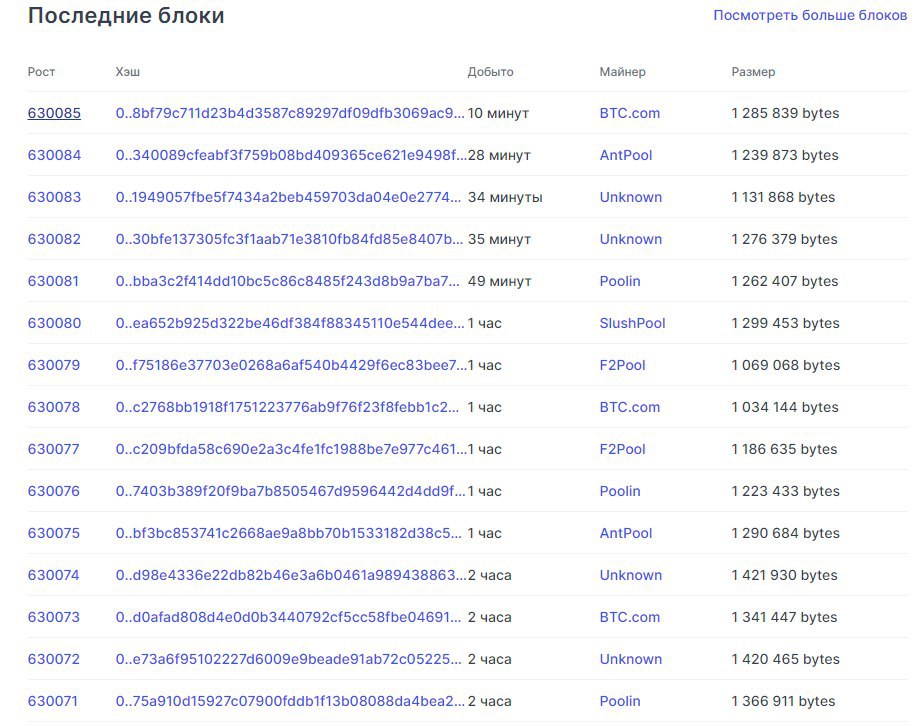Open the 'Посмотреть больше блоков' link
919x727 pixels.
(x=810, y=15)
